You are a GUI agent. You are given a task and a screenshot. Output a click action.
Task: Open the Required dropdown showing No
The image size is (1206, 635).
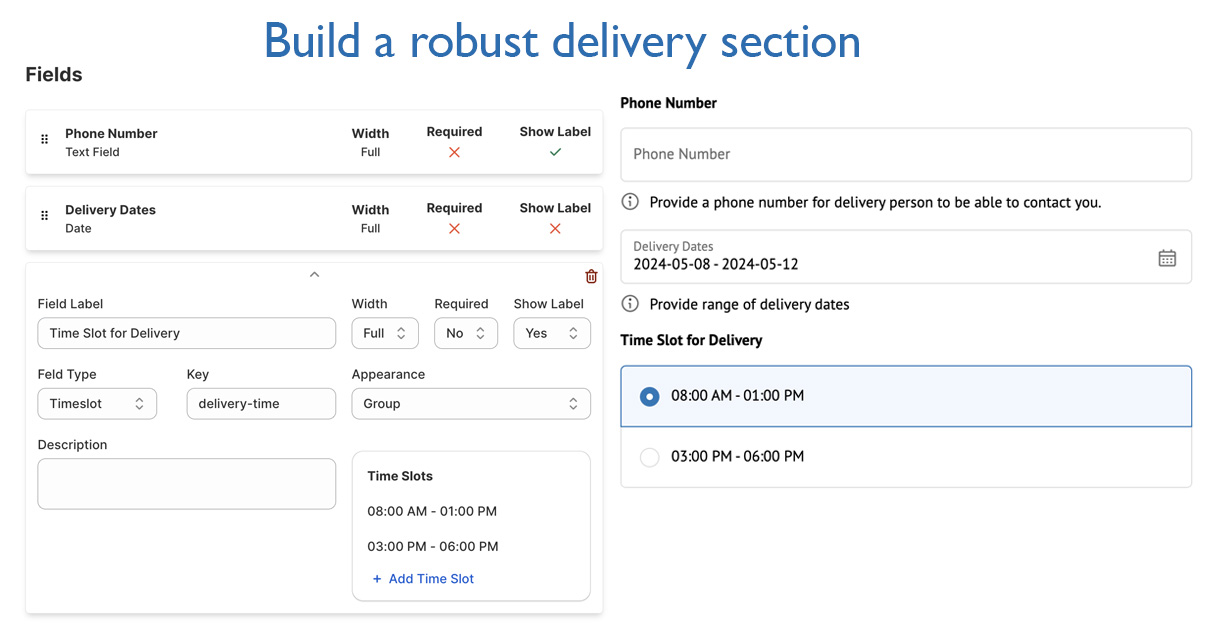pos(465,333)
